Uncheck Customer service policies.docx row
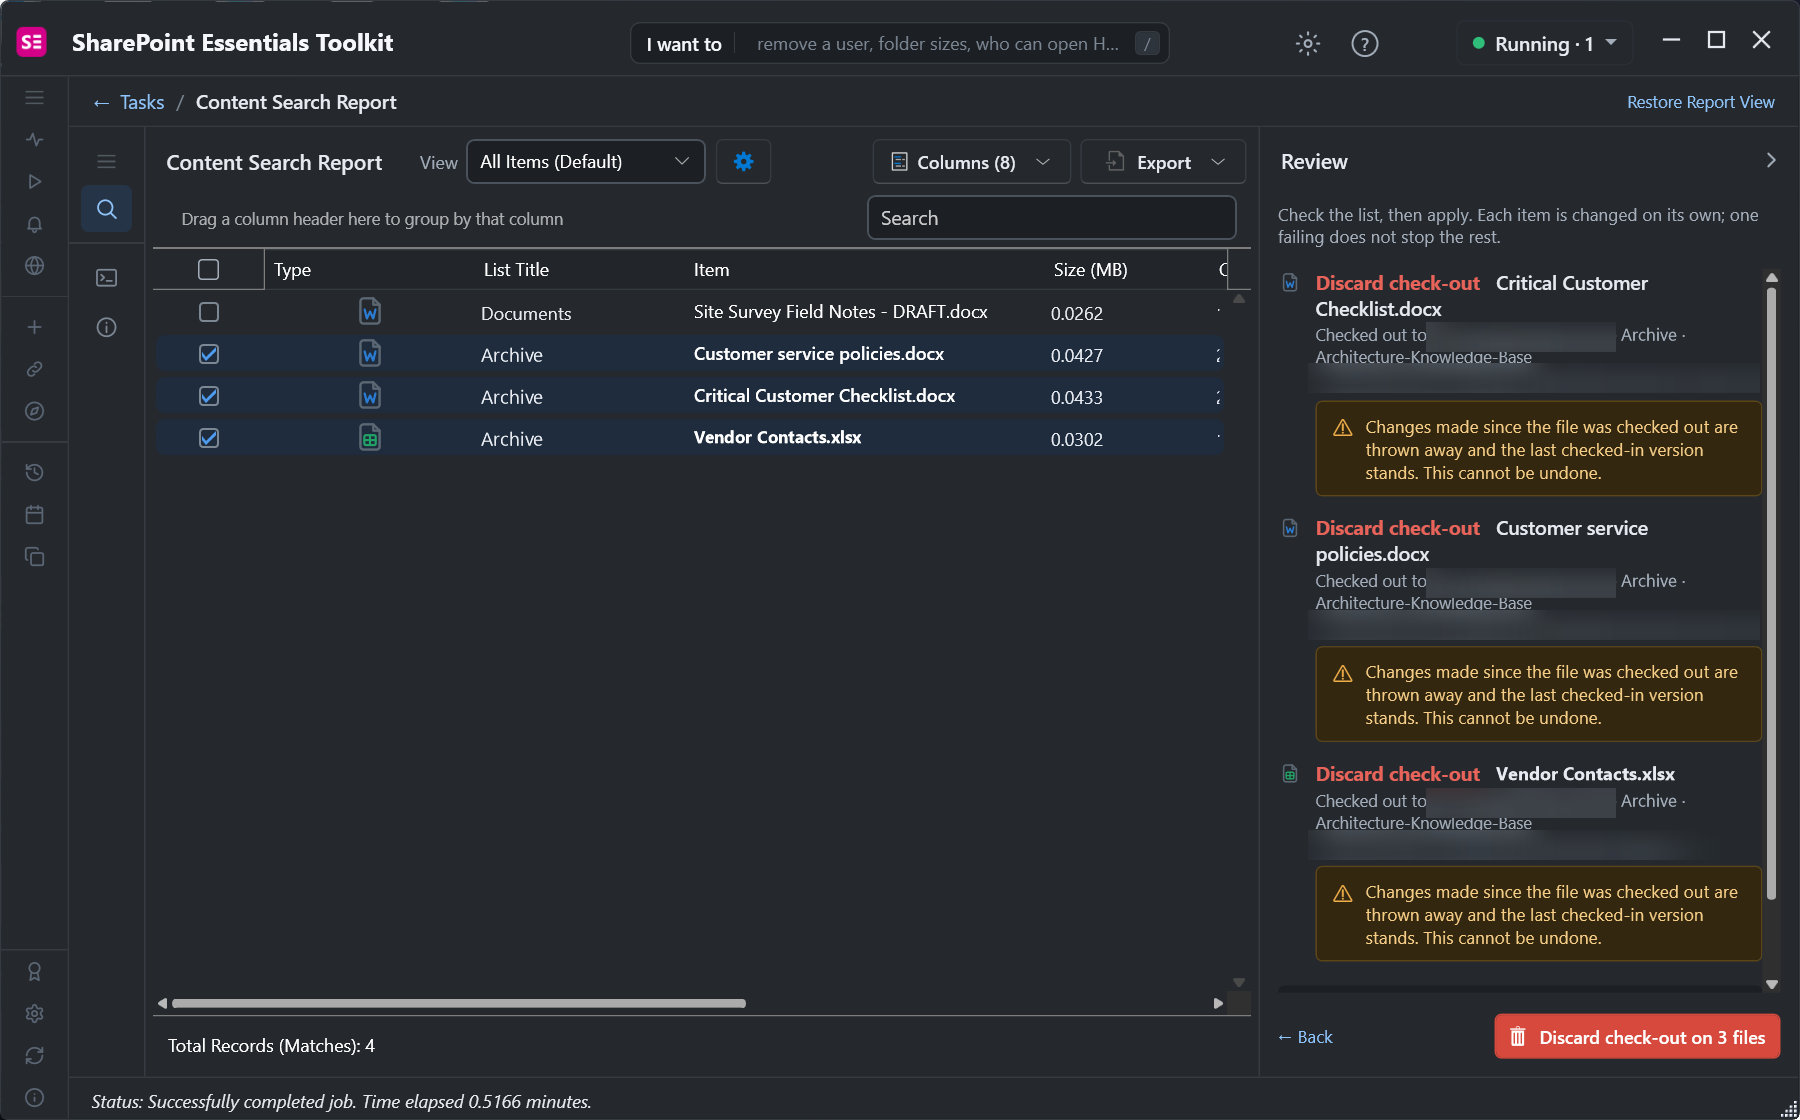The image size is (1800, 1120). pyautogui.click(x=209, y=354)
